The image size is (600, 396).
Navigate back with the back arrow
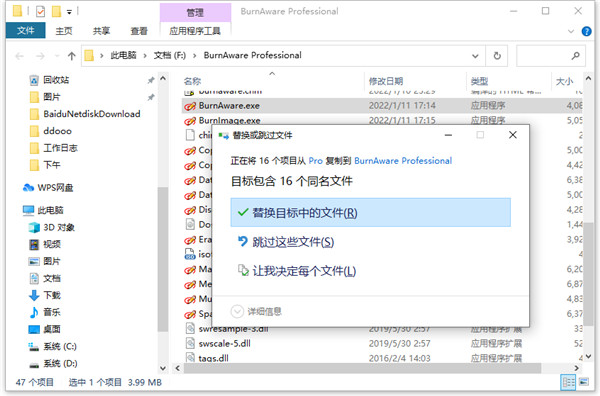[x=20, y=56]
